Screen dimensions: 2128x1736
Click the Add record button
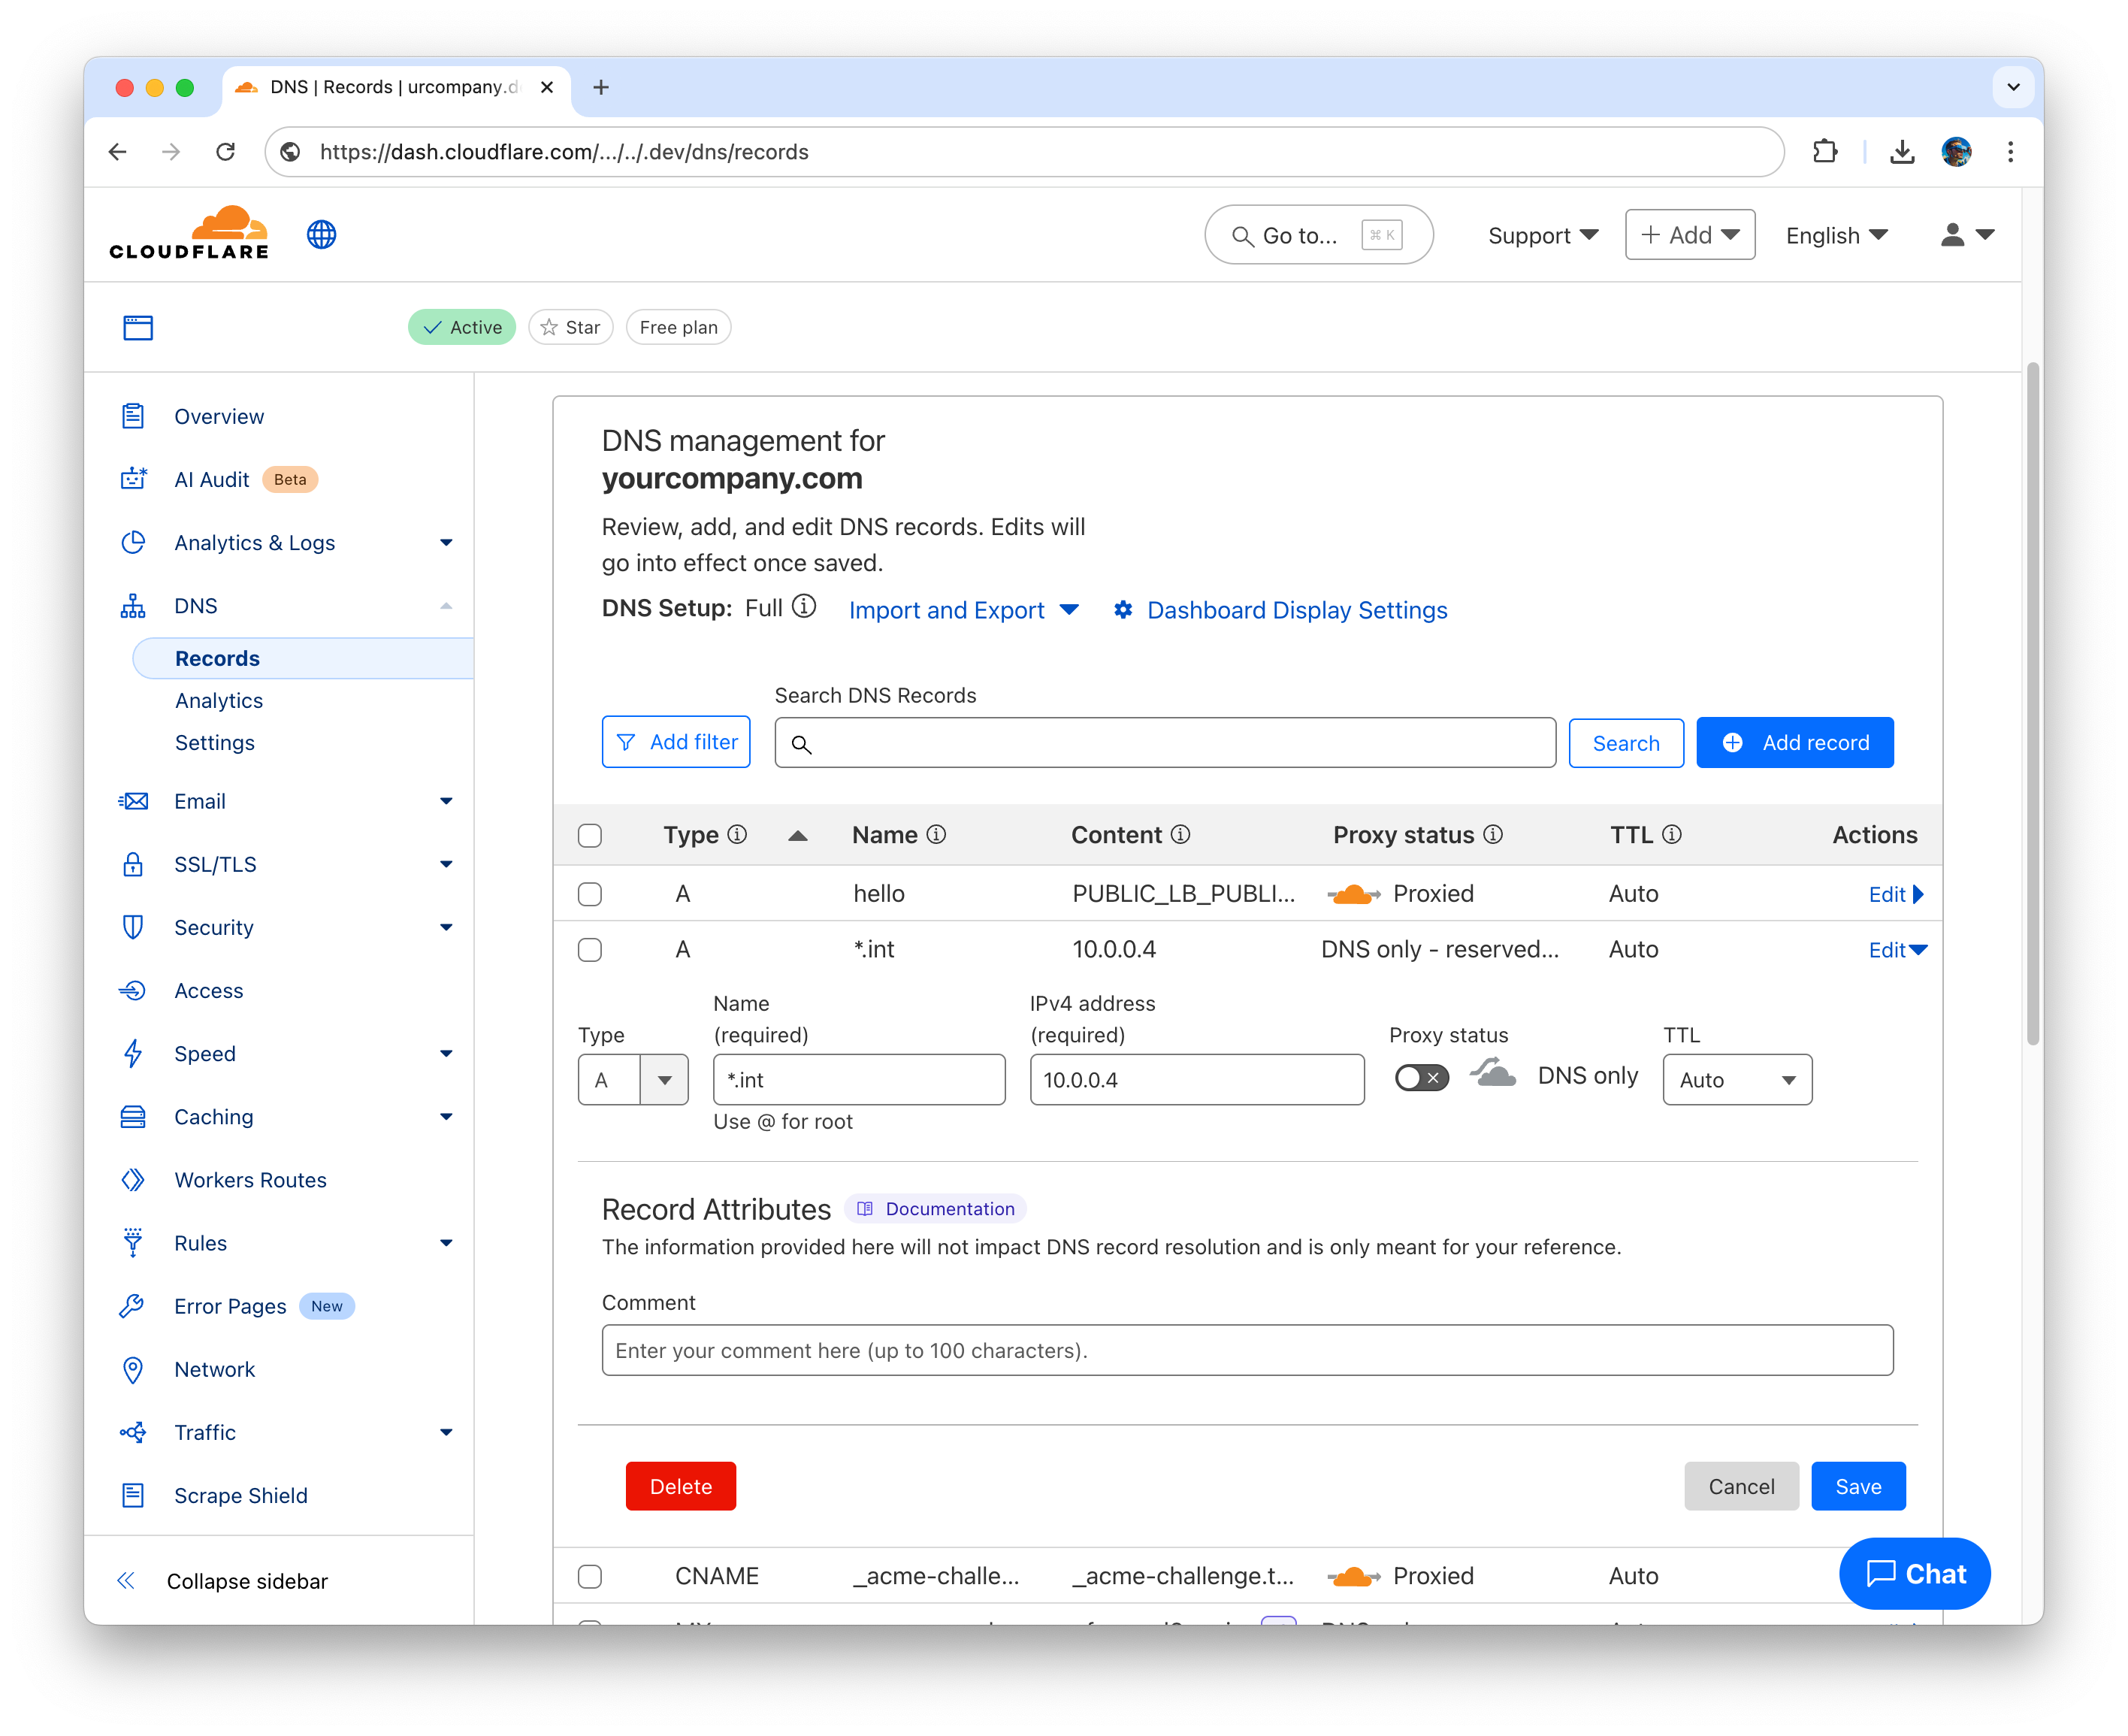point(1794,742)
